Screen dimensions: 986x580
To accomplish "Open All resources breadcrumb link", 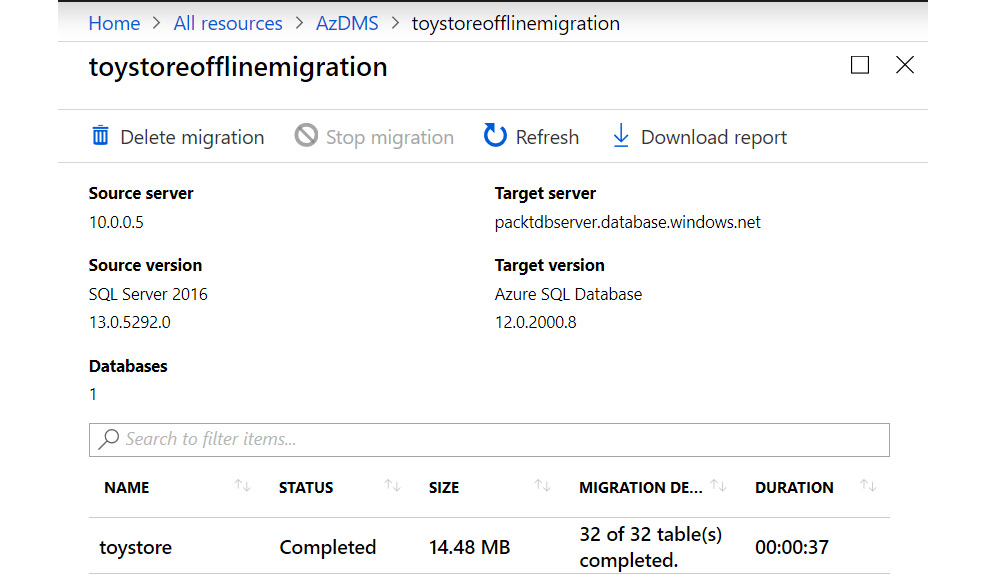I will pyautogui.click(x=228, y=23).
